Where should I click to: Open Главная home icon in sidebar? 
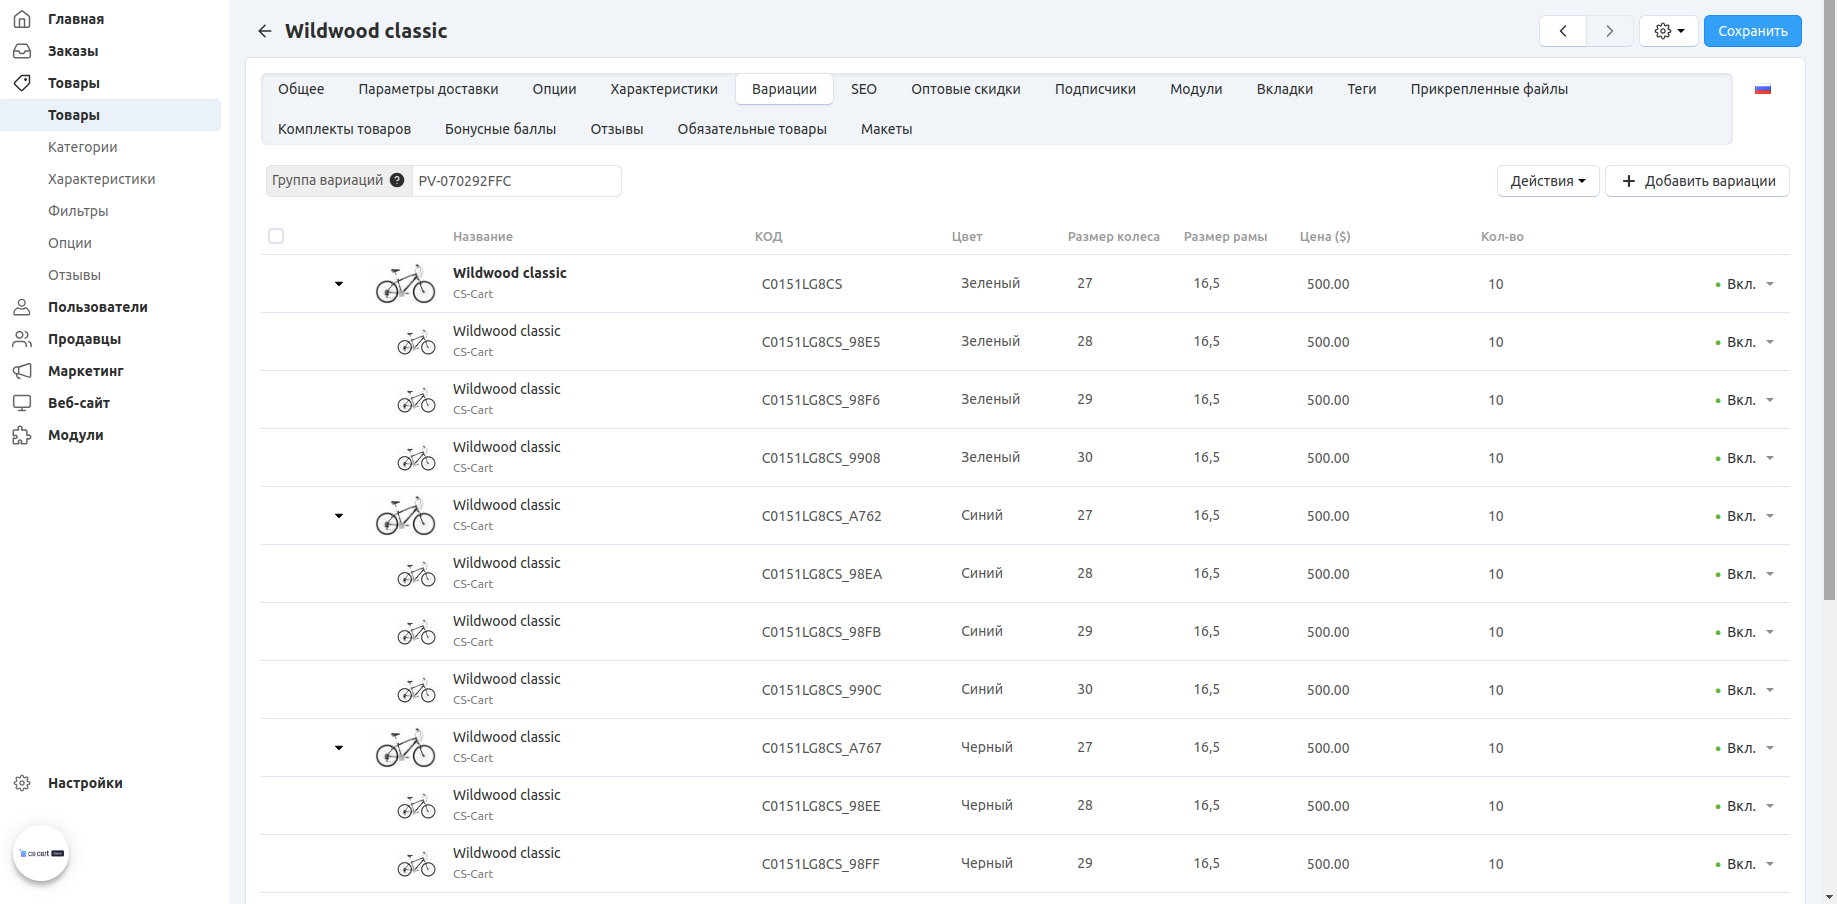(x=22, y=19)
